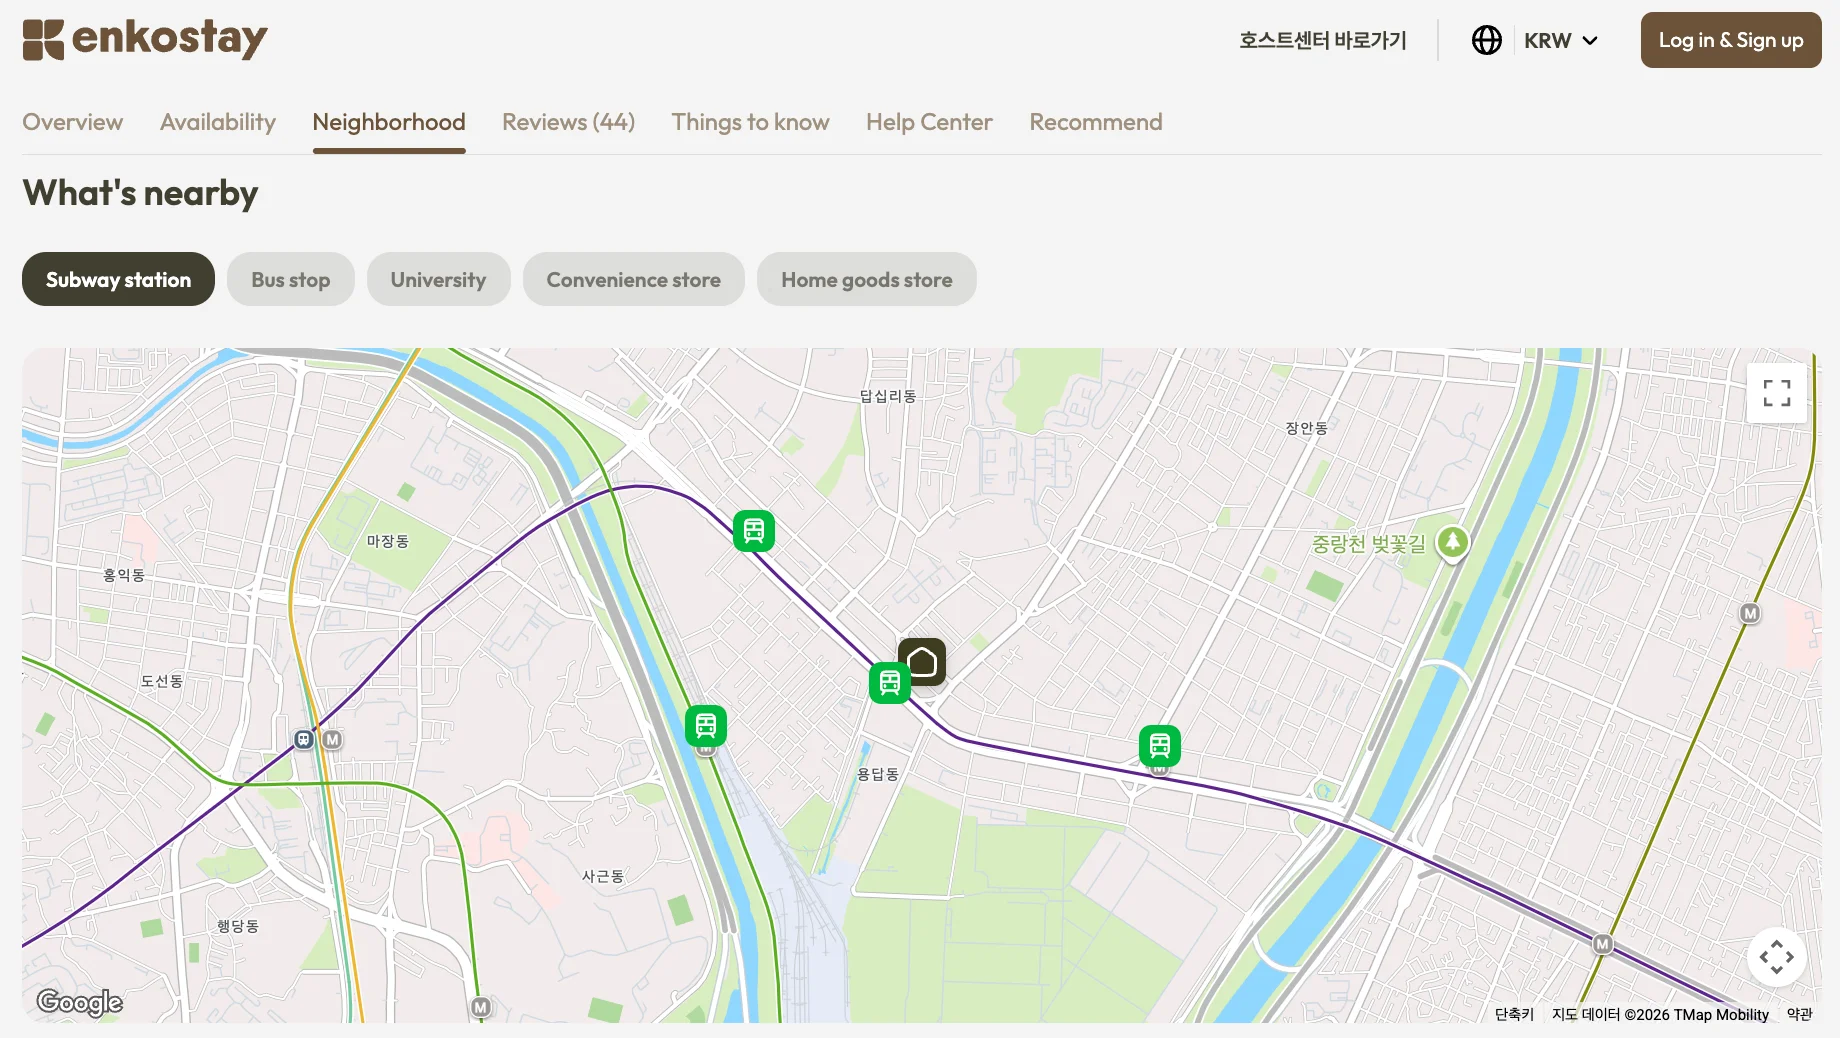Select the rightmost green station marker on the map
Viewport: 1840px width, 1038px height.
1160,746
